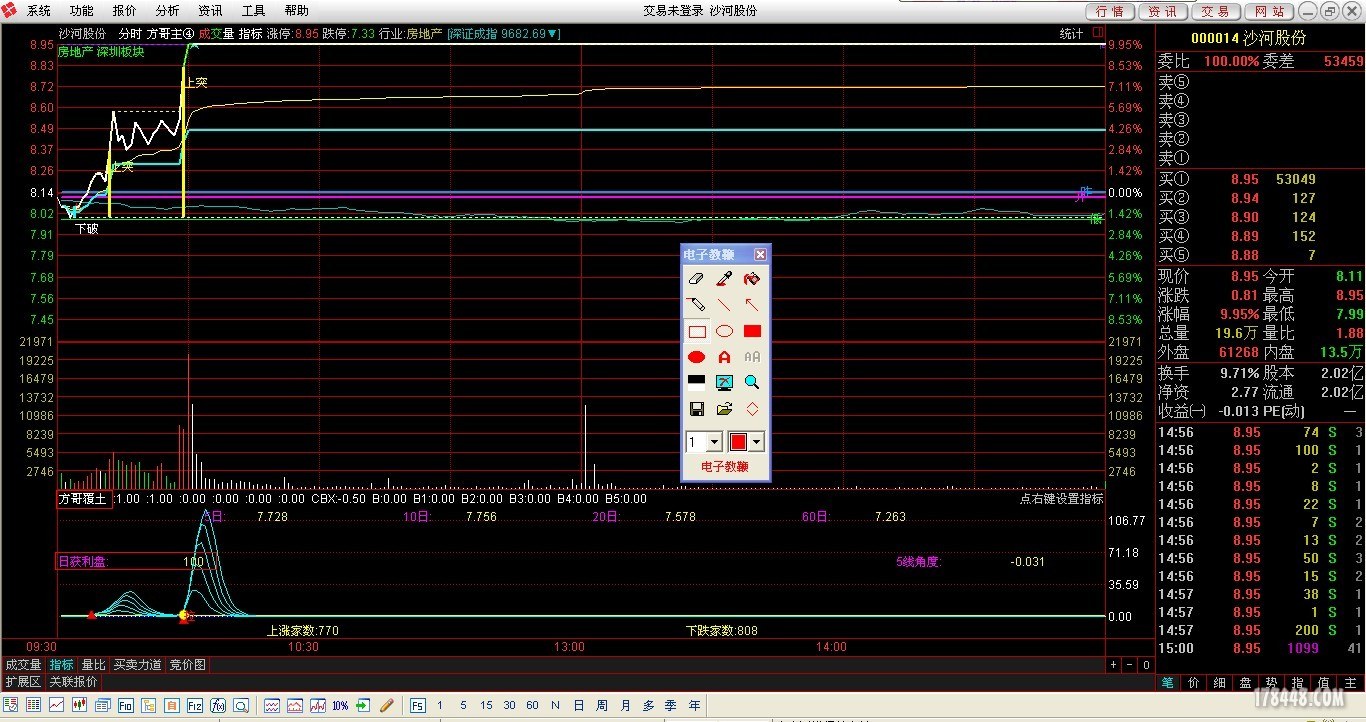Click the open folder icon in palette

[x=725, y=409]
